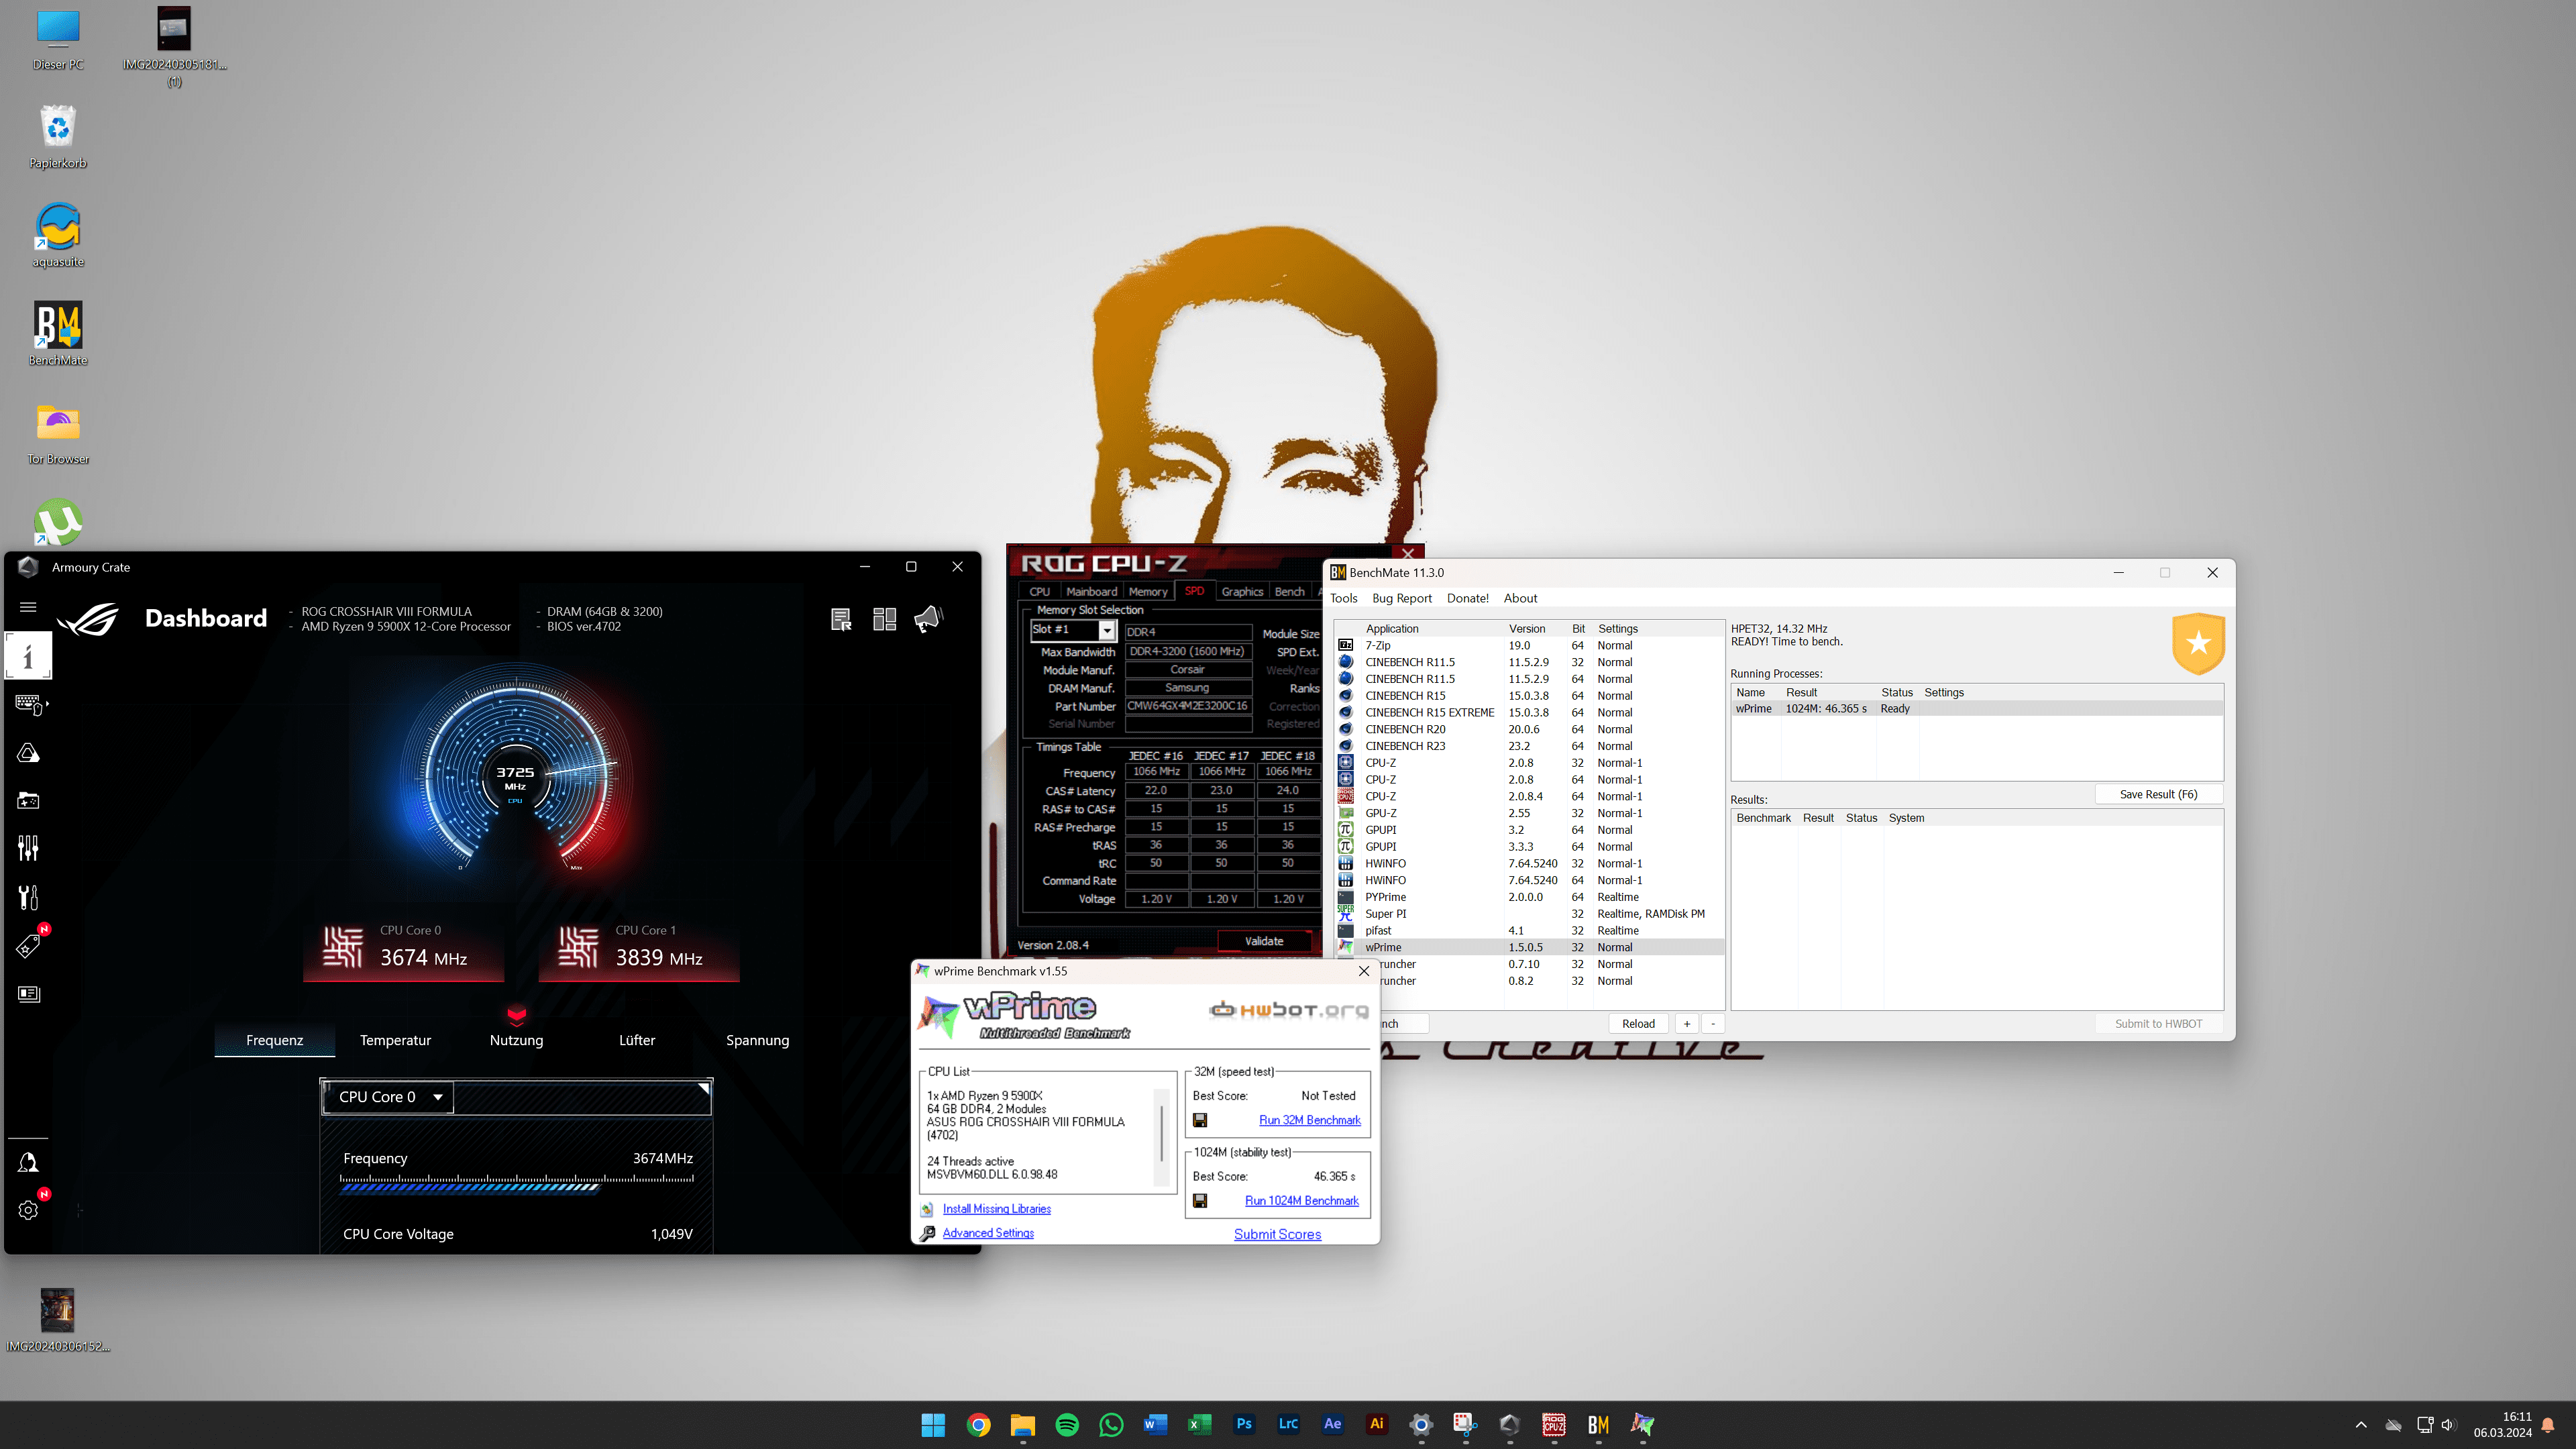Open CPU Core 0 dropdown selector
2576x1449 pixels.
tap(388, 1097)
